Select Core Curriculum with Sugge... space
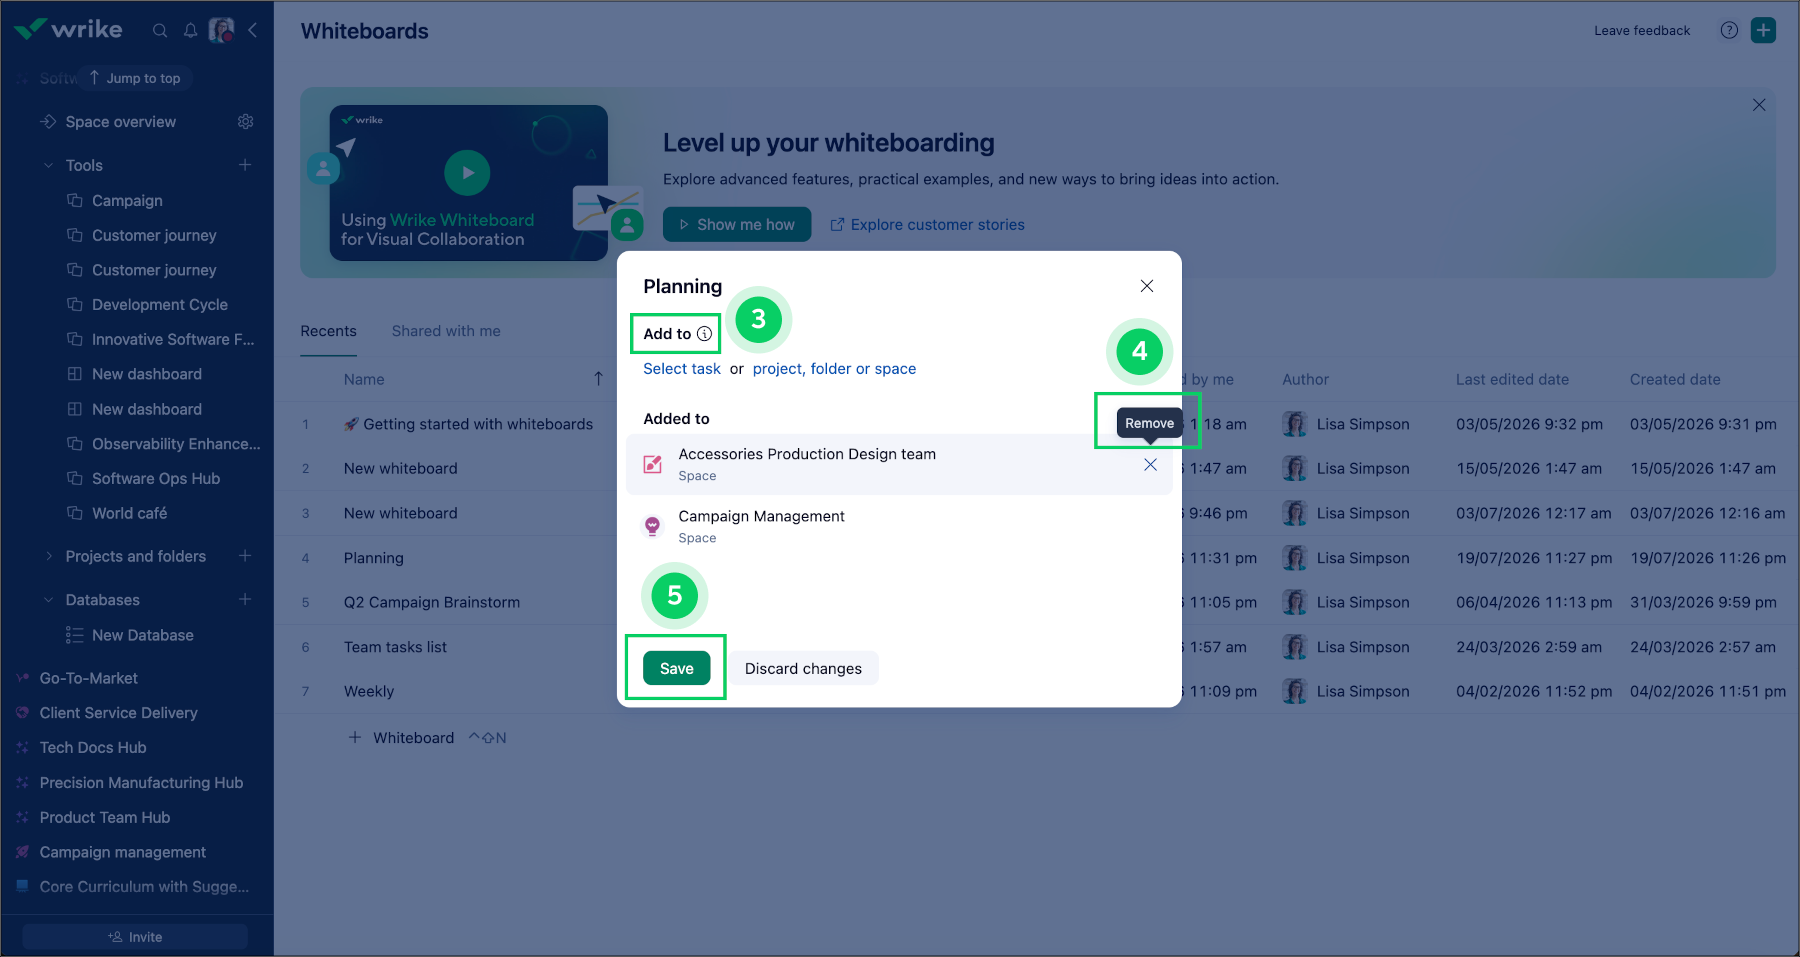This screenshot has height=957, width=1800. 144,887
